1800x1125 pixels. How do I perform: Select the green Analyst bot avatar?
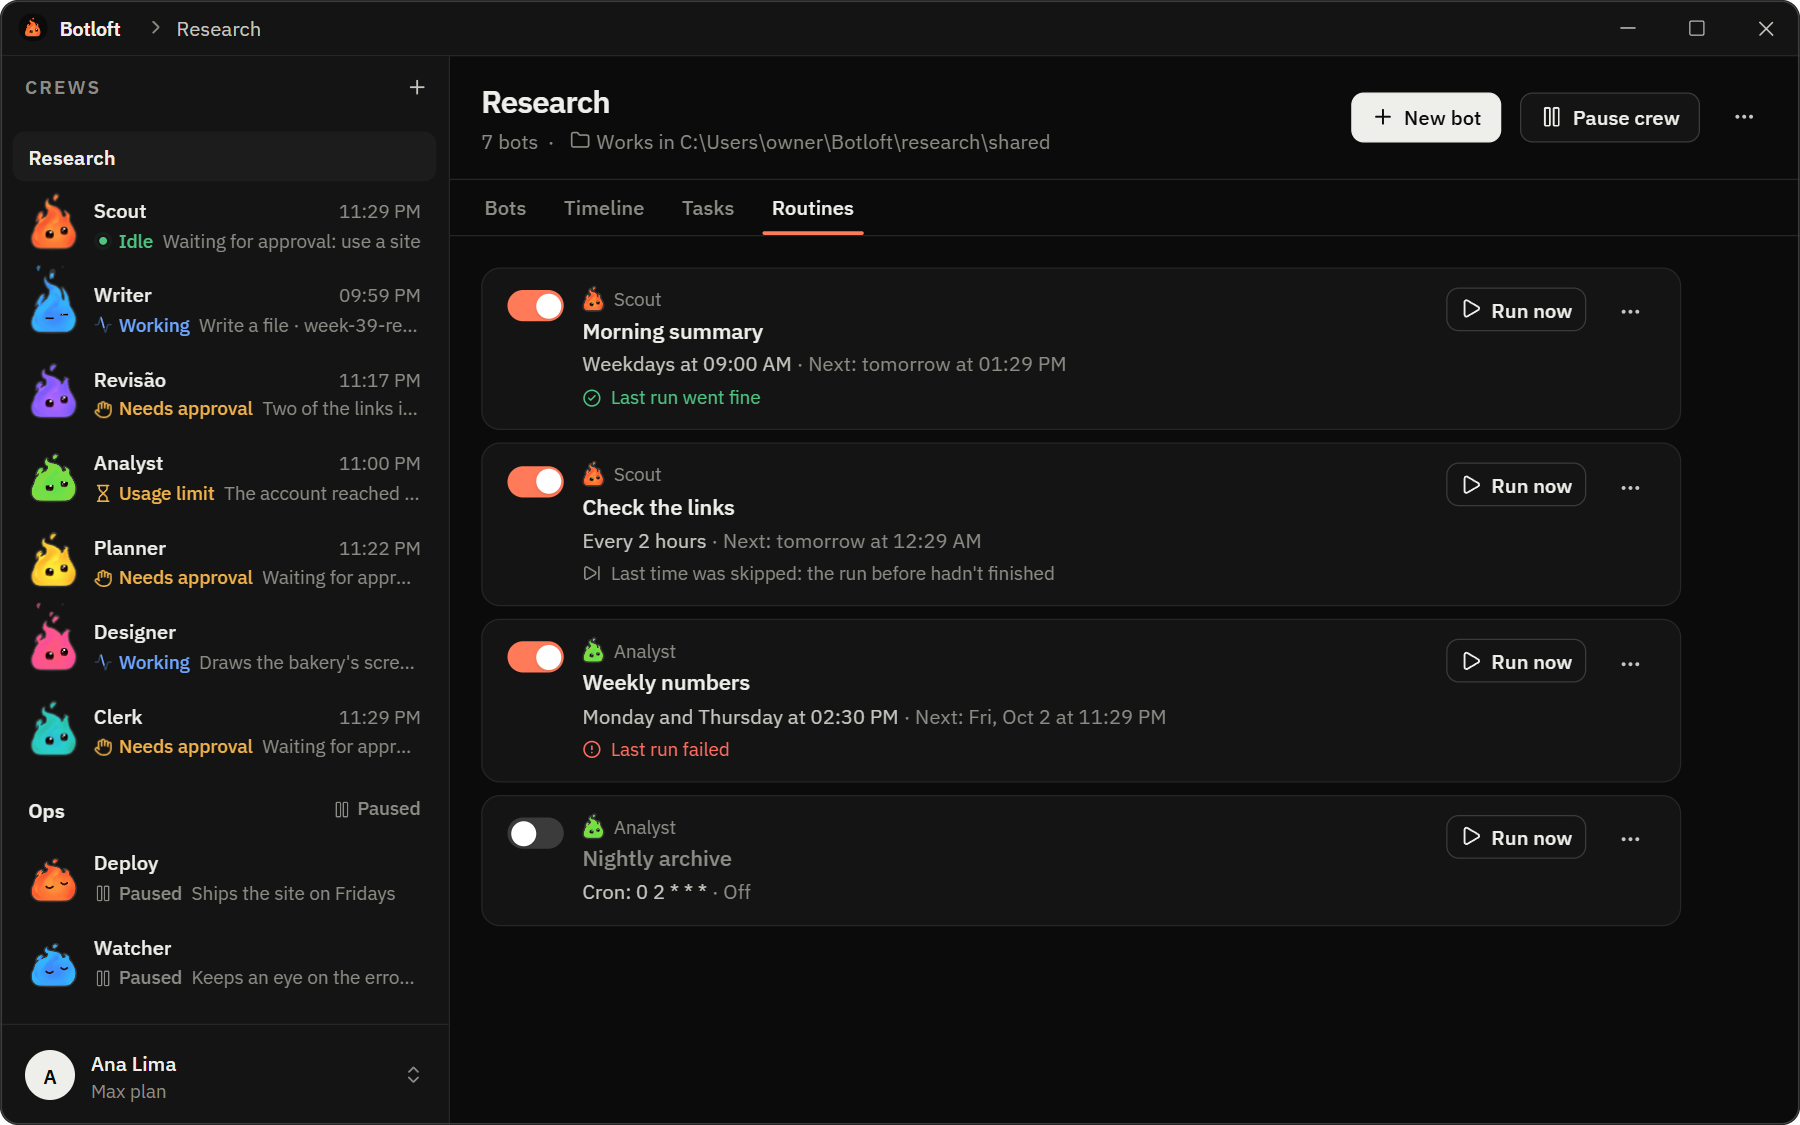click(x=54, y=478)
